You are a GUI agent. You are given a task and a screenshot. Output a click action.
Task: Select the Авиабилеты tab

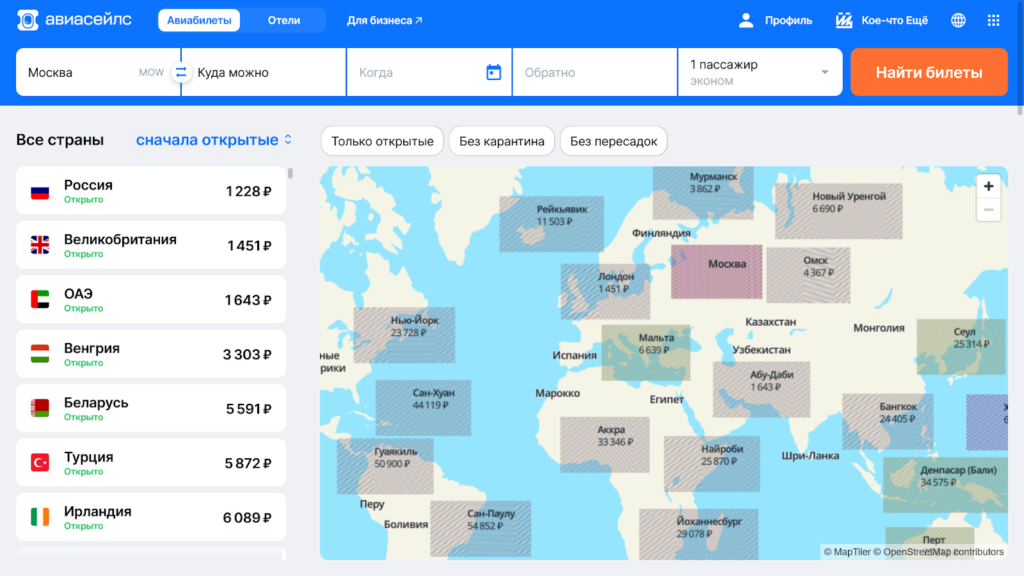pyautogui.click(x=199, y=20)
